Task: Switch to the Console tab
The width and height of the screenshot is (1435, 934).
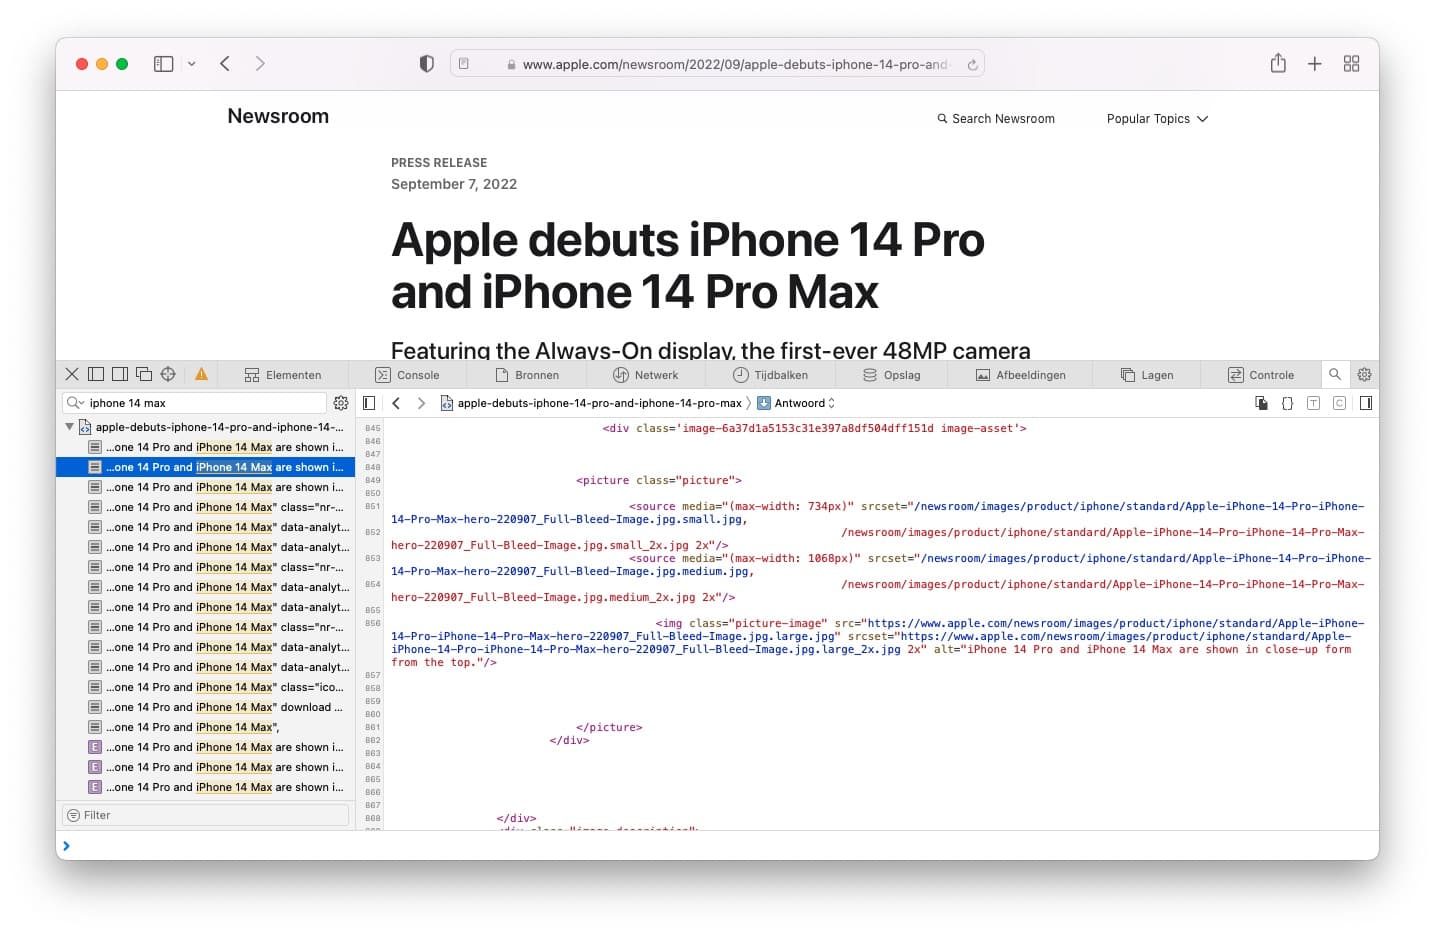Action: tap(407, 375)
